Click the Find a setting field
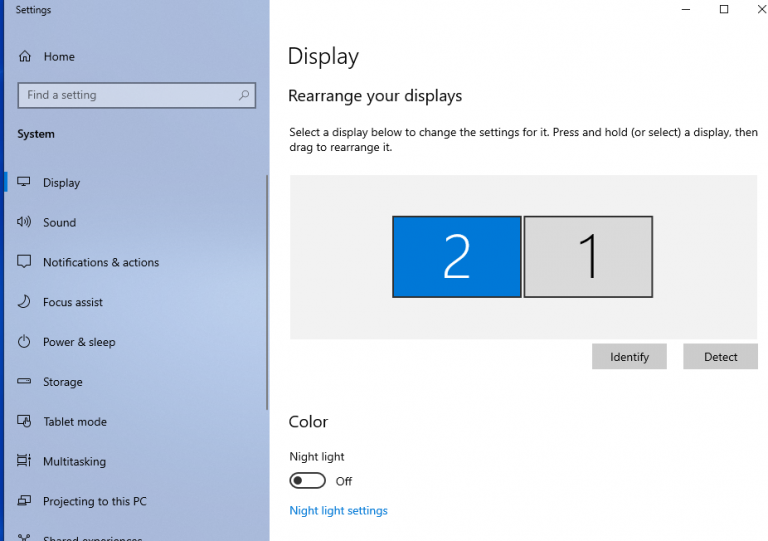 click(x=125, y=96)
